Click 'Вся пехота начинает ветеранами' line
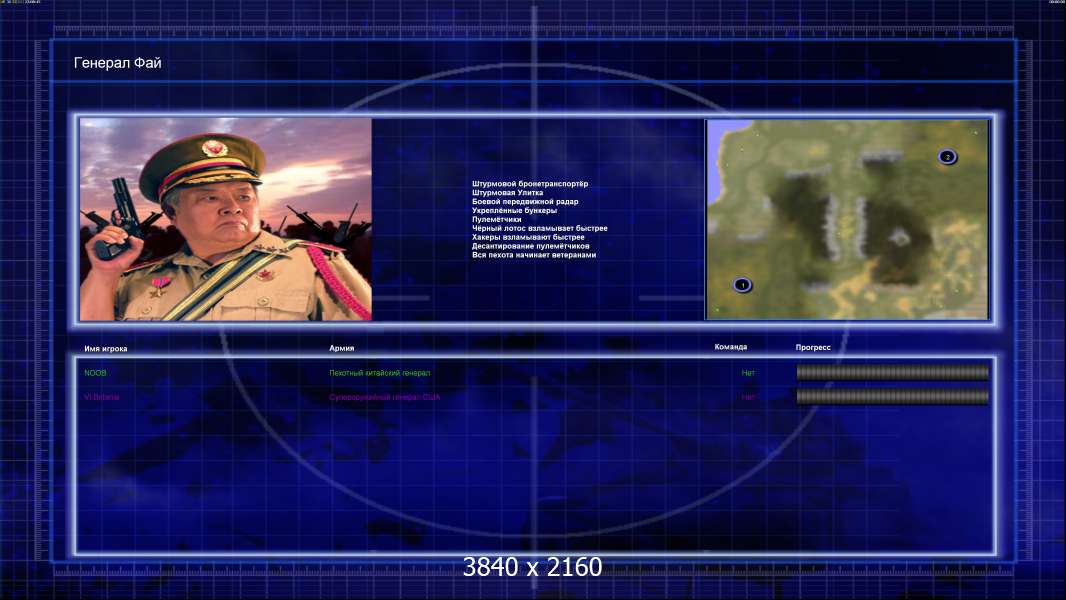 coord(534,255)
